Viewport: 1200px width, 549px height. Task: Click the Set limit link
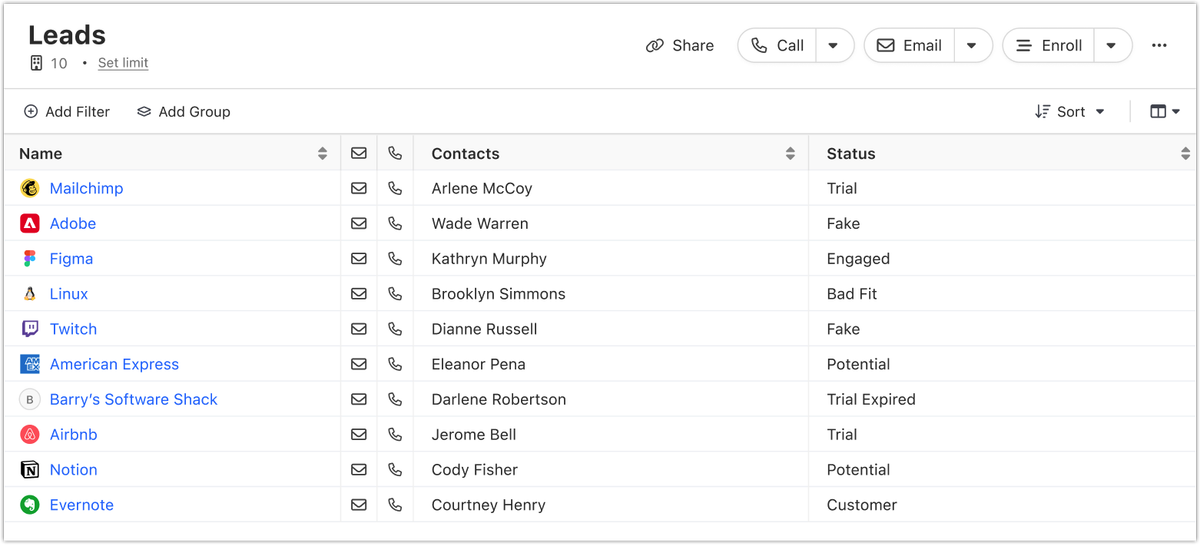click(x=123, y=63)
